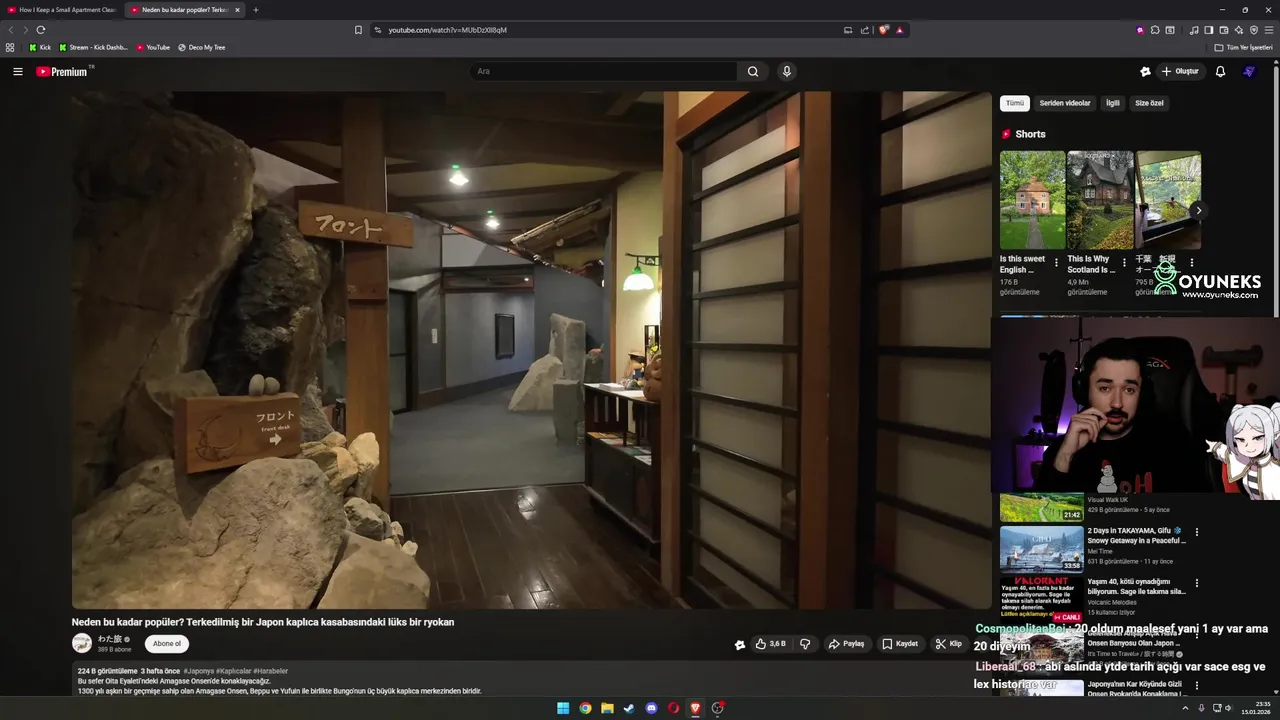The width and height of the screenshot is (1280, 720).
Task: Open the Takayama Gifu video thumbnail
Action: [1042, 549]
